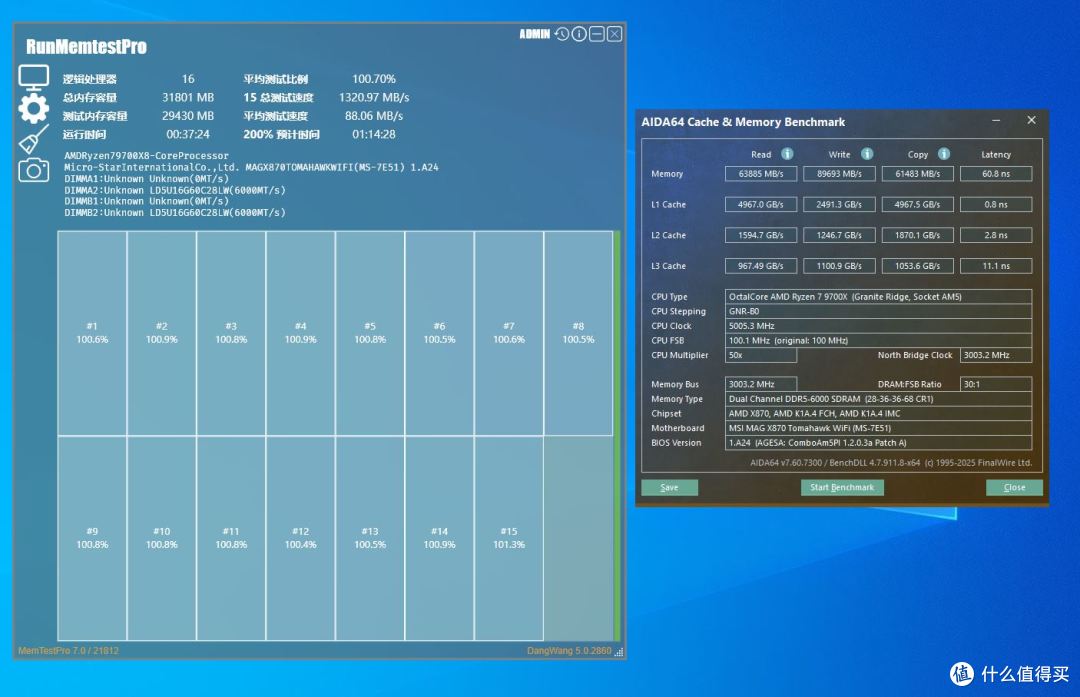This screenshot has width=1080, height=697.
Task: Select memory test block #3
Action: pyautogui.click(x=231, y=333)
